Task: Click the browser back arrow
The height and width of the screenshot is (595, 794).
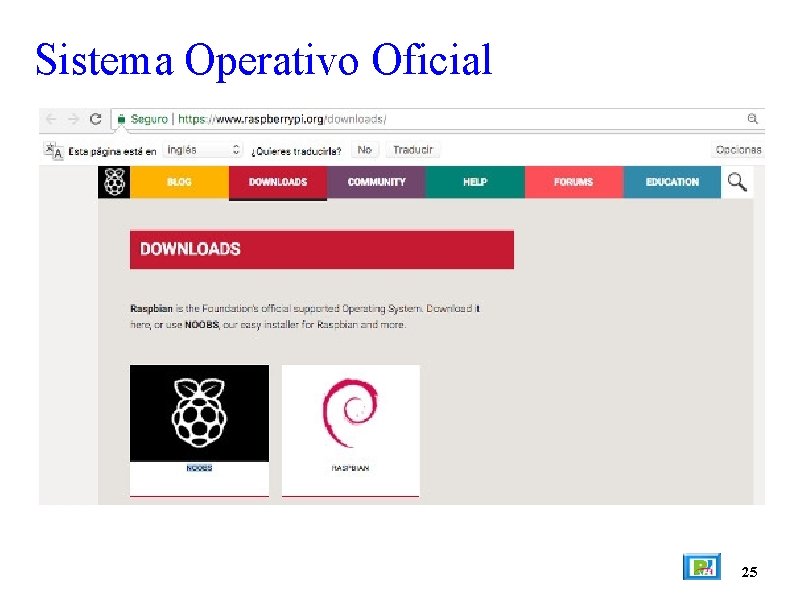Action: pos(51,119)
